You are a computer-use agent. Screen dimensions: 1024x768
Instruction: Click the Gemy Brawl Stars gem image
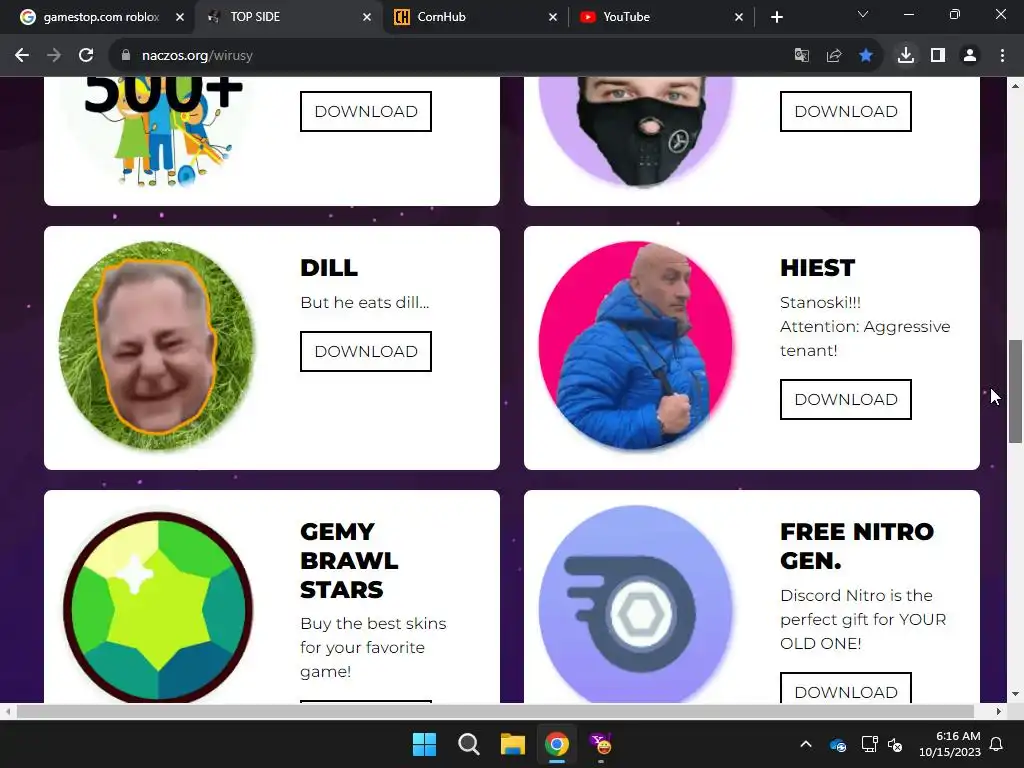157,606
